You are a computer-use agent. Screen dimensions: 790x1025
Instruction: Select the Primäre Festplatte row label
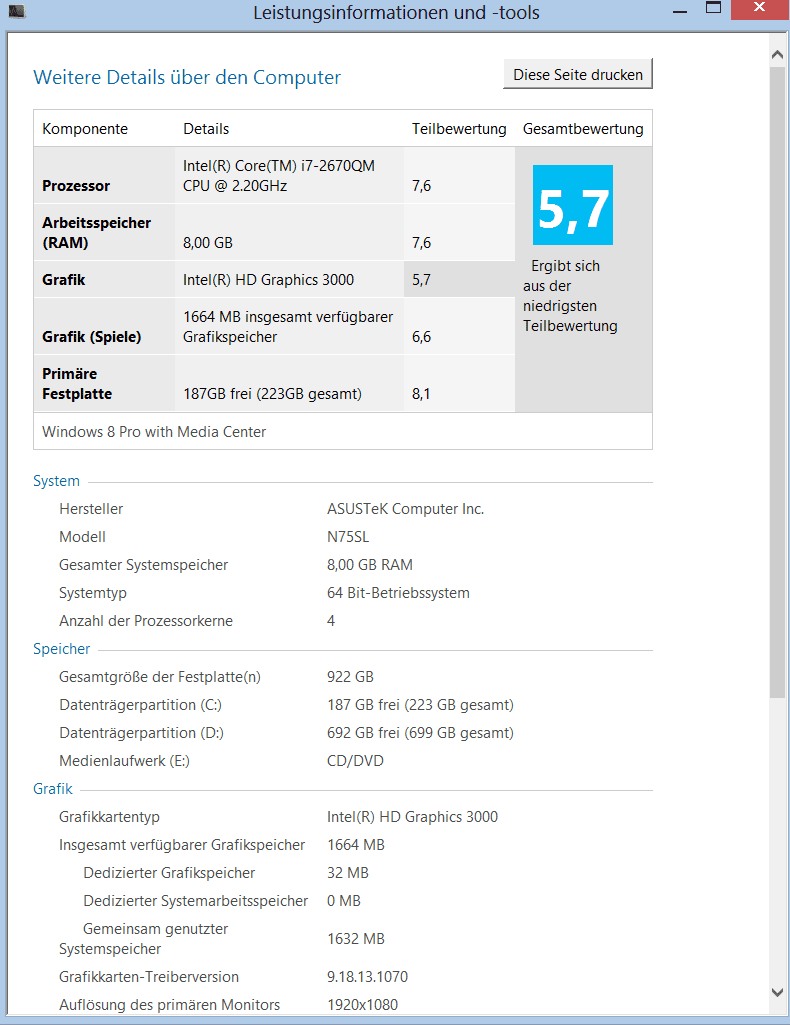[77, 384]
